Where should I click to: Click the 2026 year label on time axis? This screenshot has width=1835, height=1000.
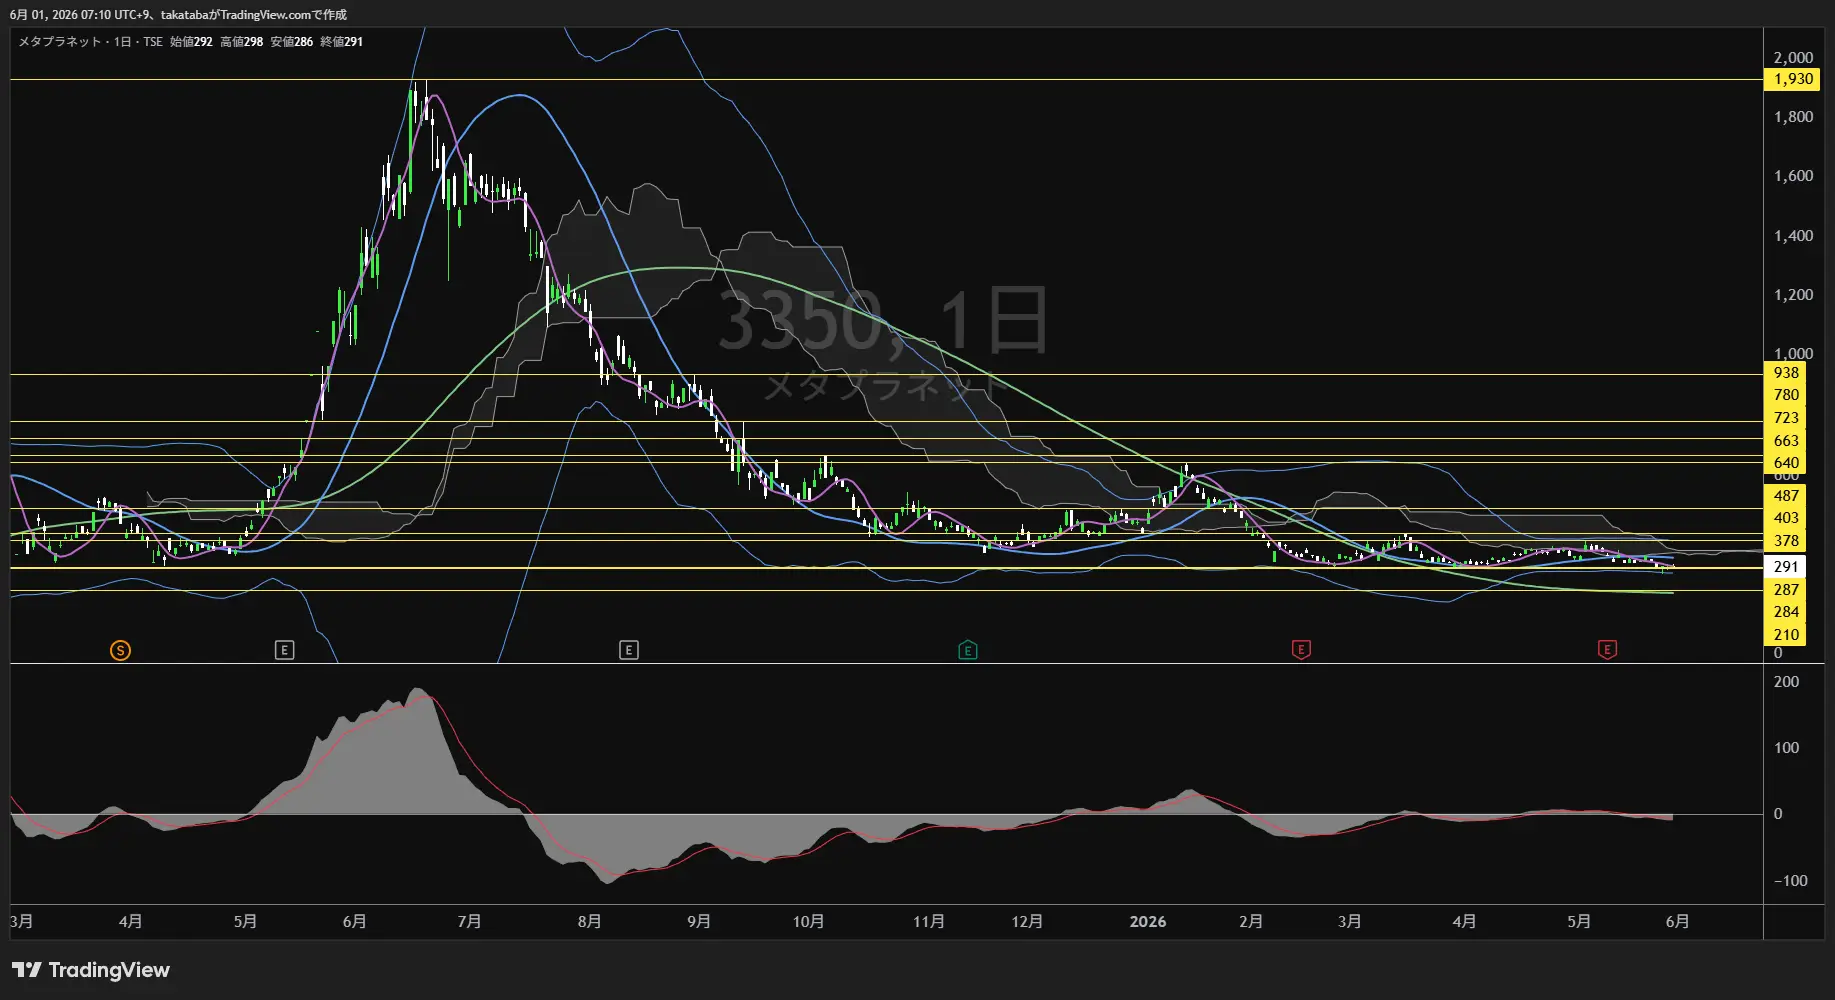1147,922
